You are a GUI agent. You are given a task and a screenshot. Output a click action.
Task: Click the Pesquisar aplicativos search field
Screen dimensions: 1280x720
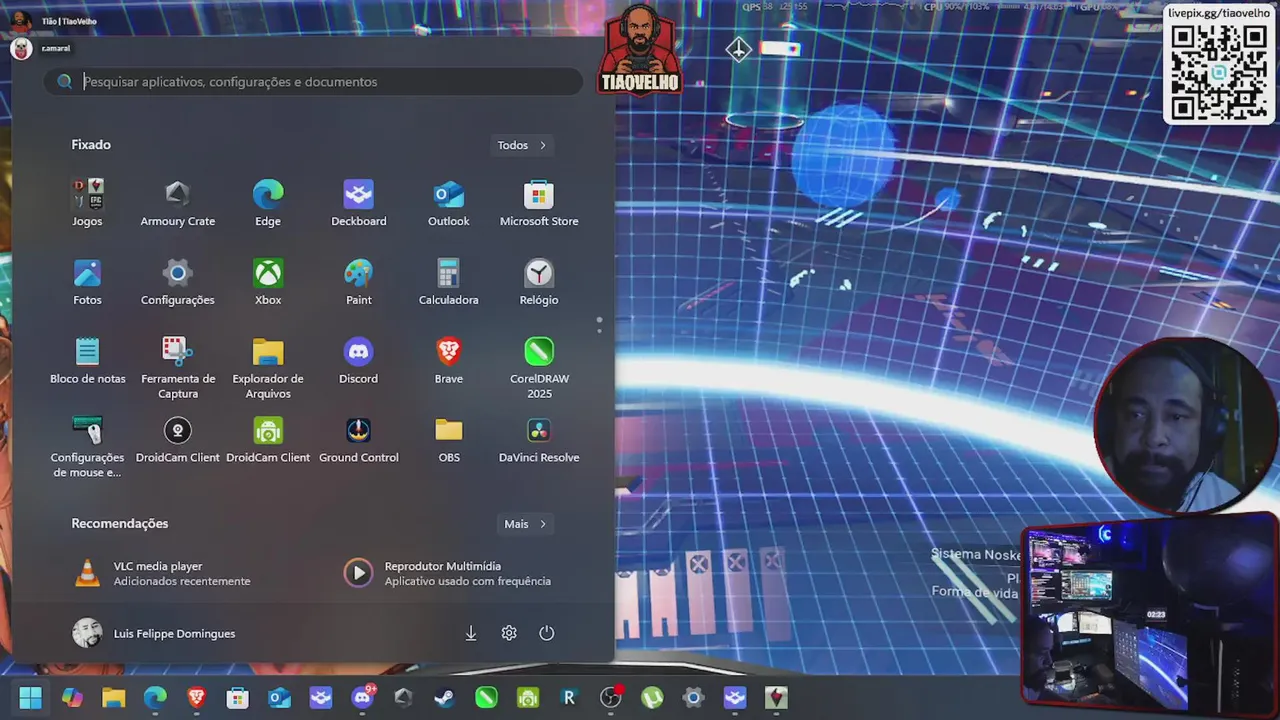click(x=313, y=82)
